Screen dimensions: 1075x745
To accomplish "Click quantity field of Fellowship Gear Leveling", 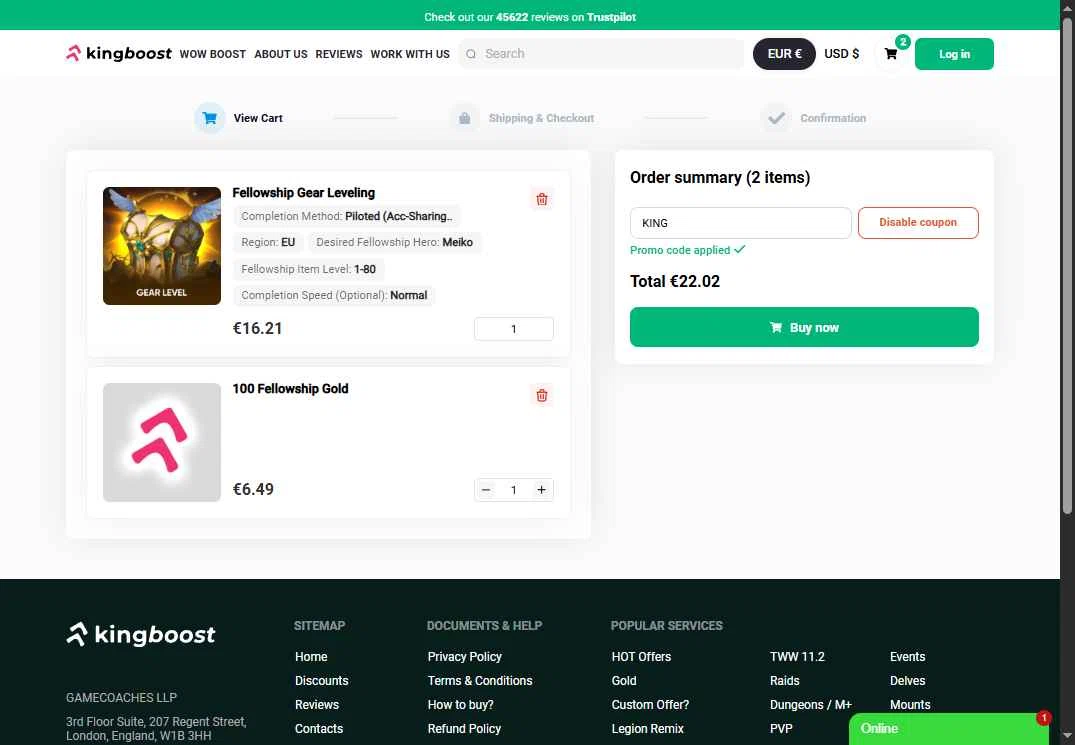I will tap(514, 329).
